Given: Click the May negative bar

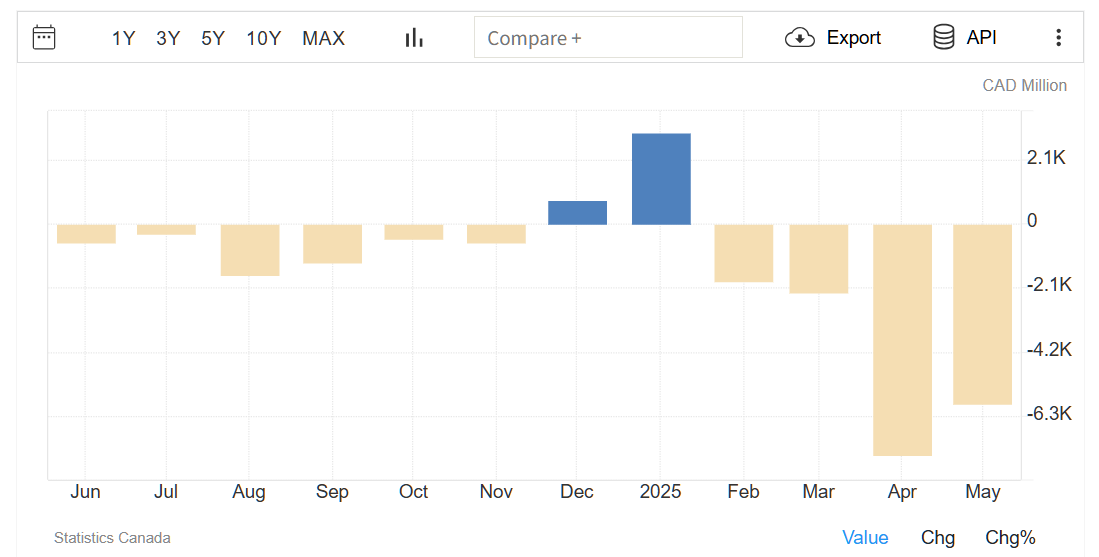Looking at the screenshot, I should pos(982,315).
